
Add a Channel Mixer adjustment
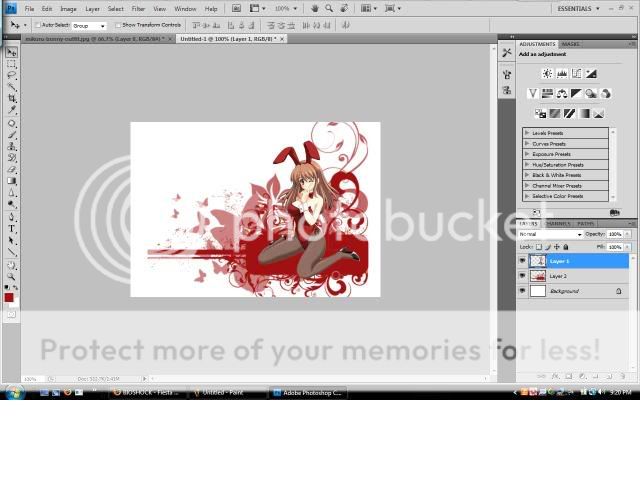tap(606, 93)
